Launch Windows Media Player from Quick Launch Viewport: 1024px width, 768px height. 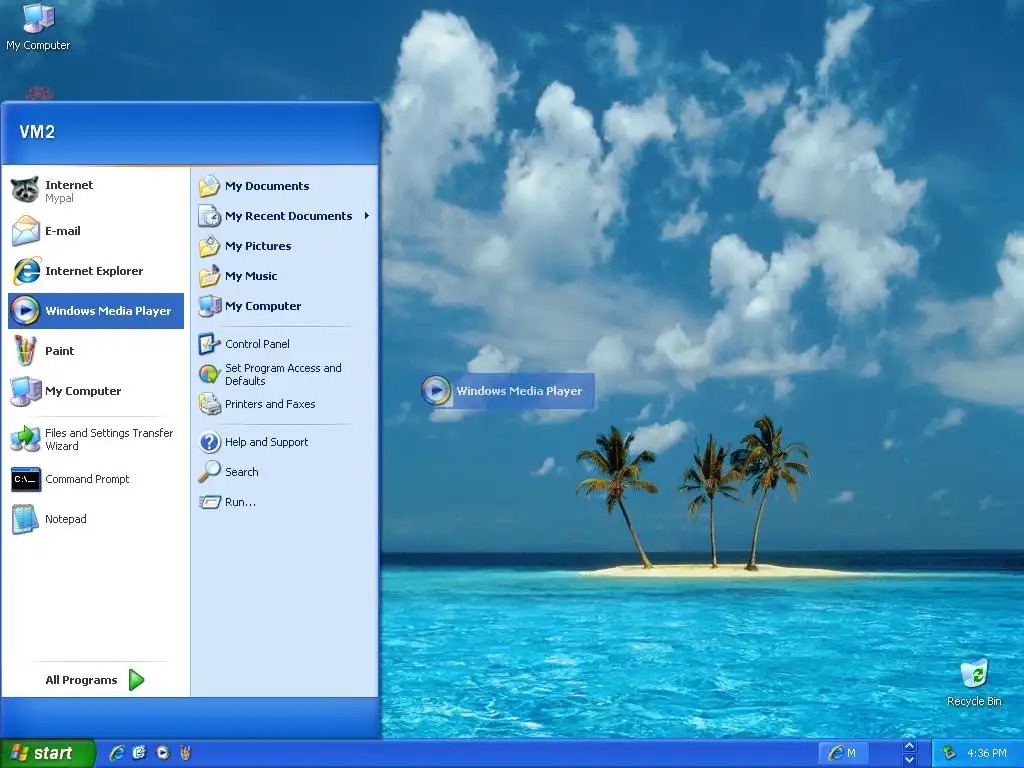click(x=163, y=753)
